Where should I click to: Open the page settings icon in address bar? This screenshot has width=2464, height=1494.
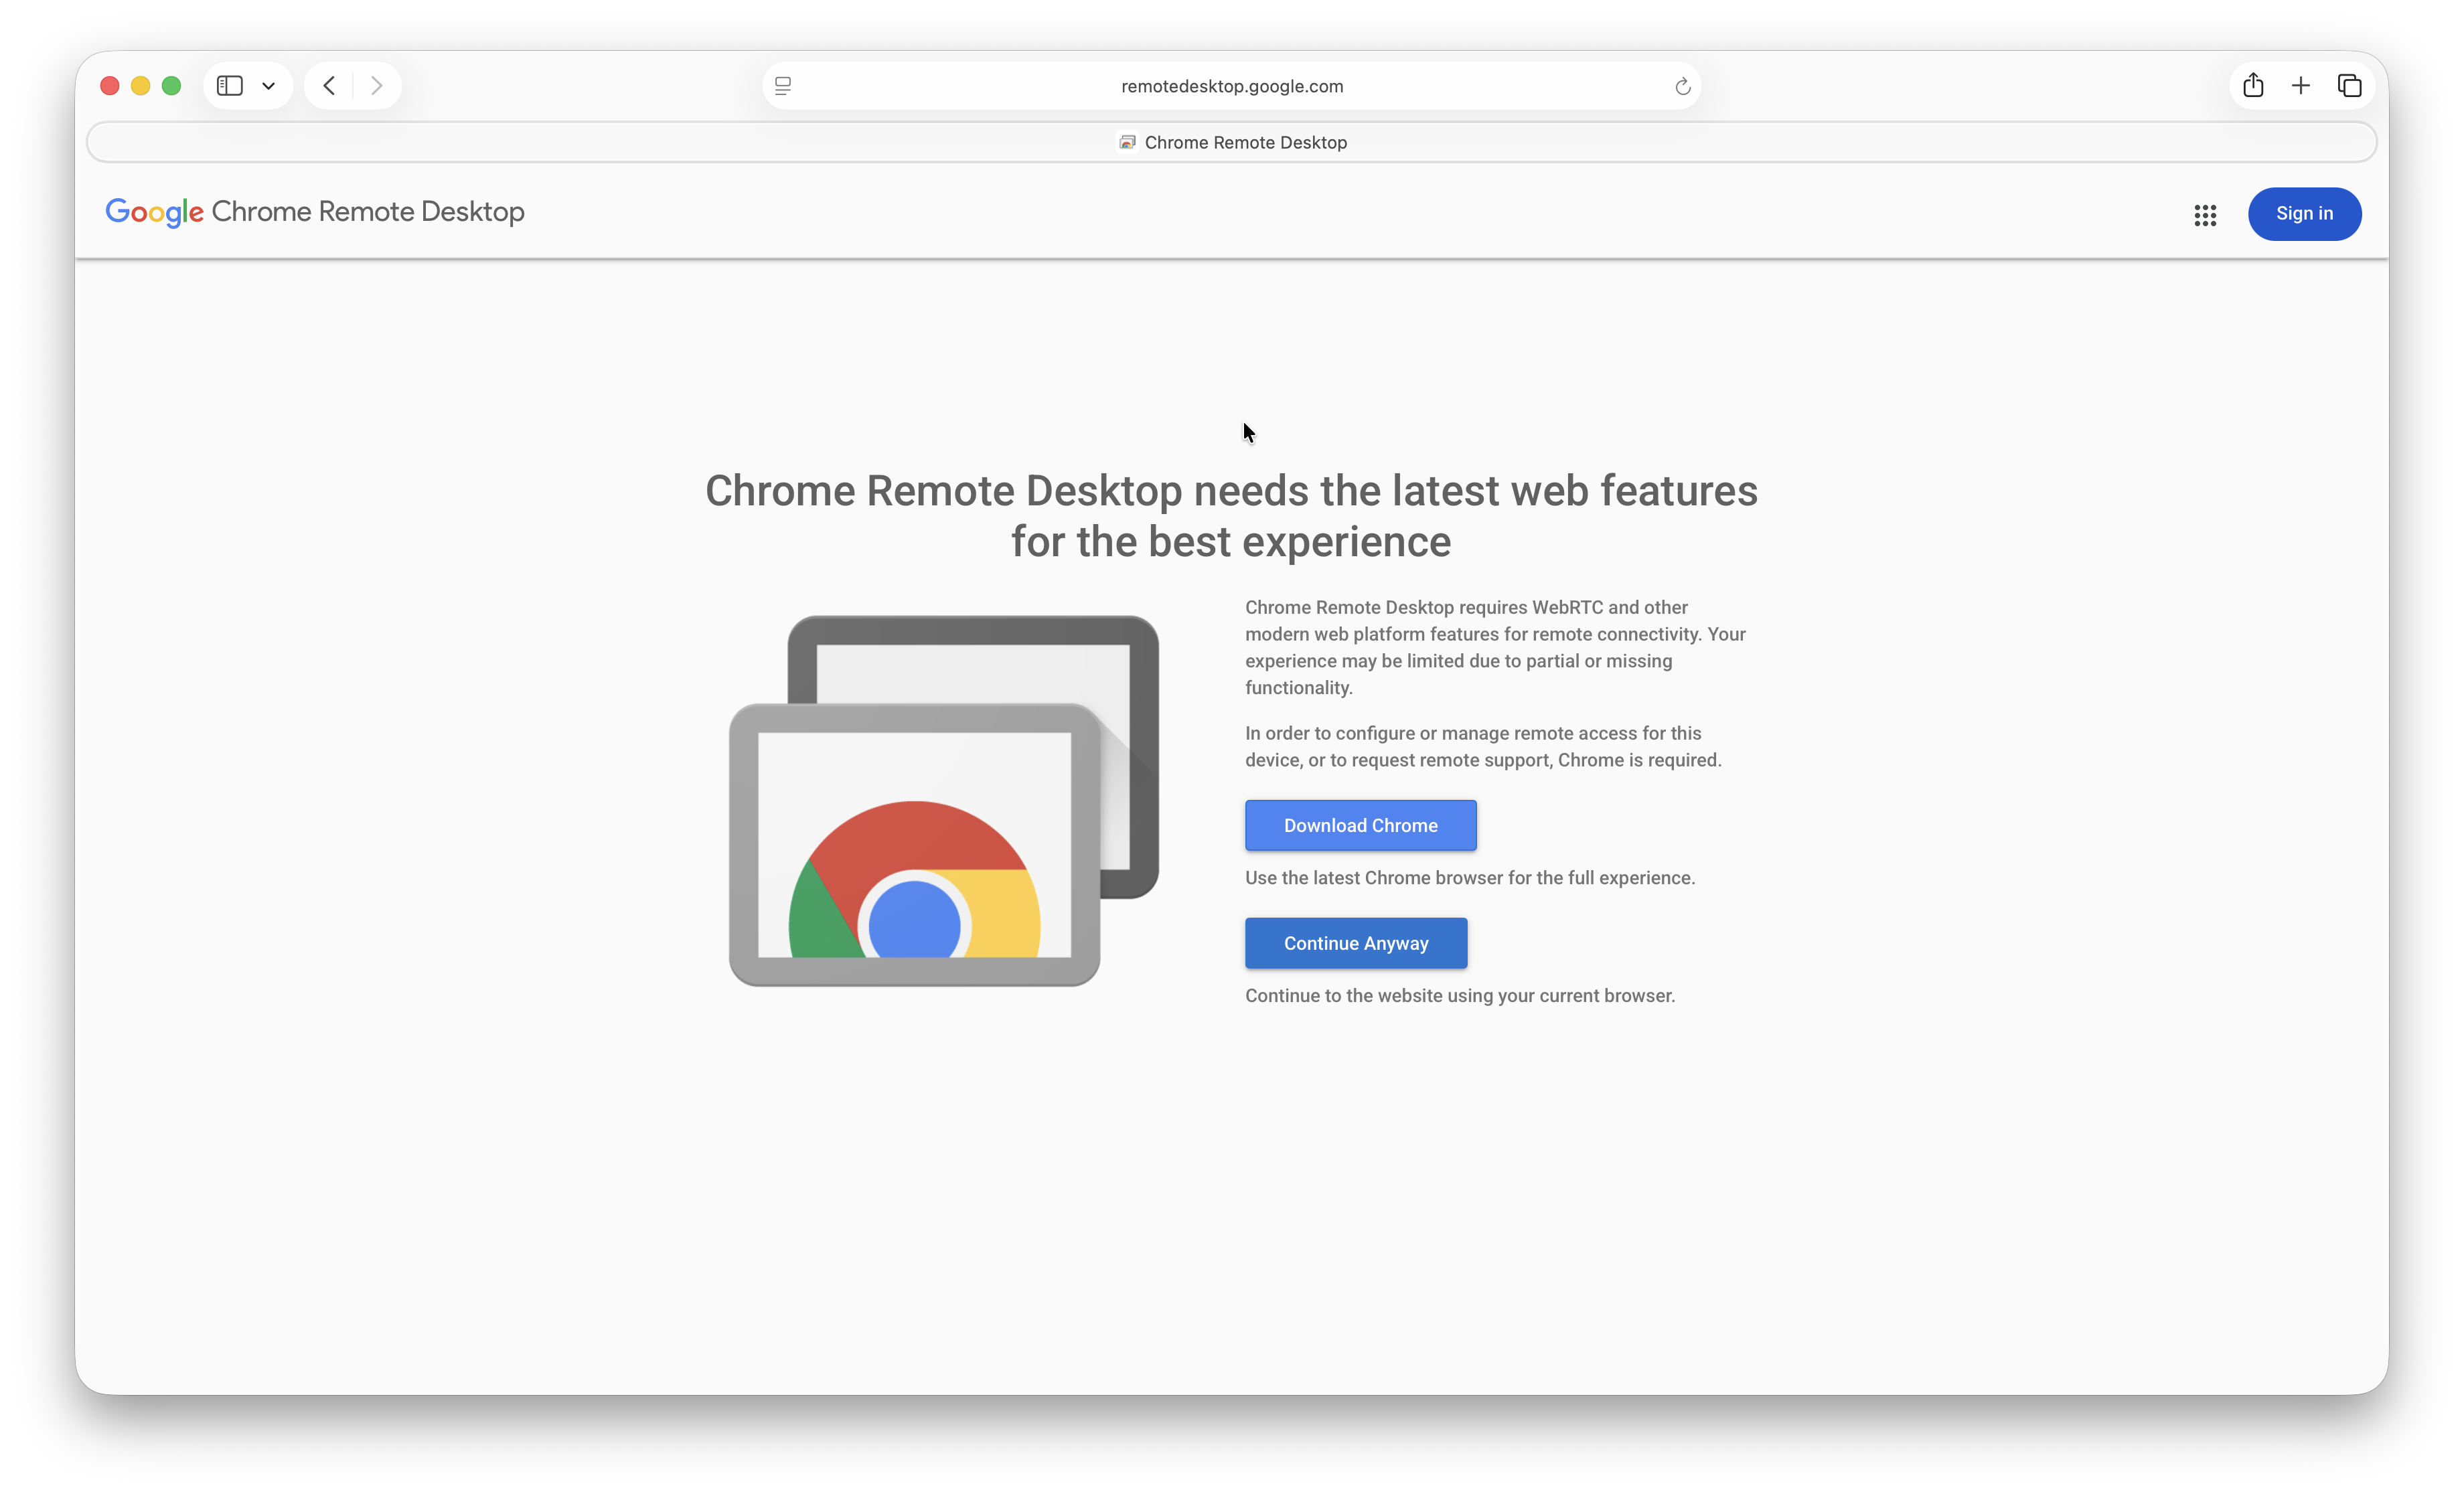point(783,86)
